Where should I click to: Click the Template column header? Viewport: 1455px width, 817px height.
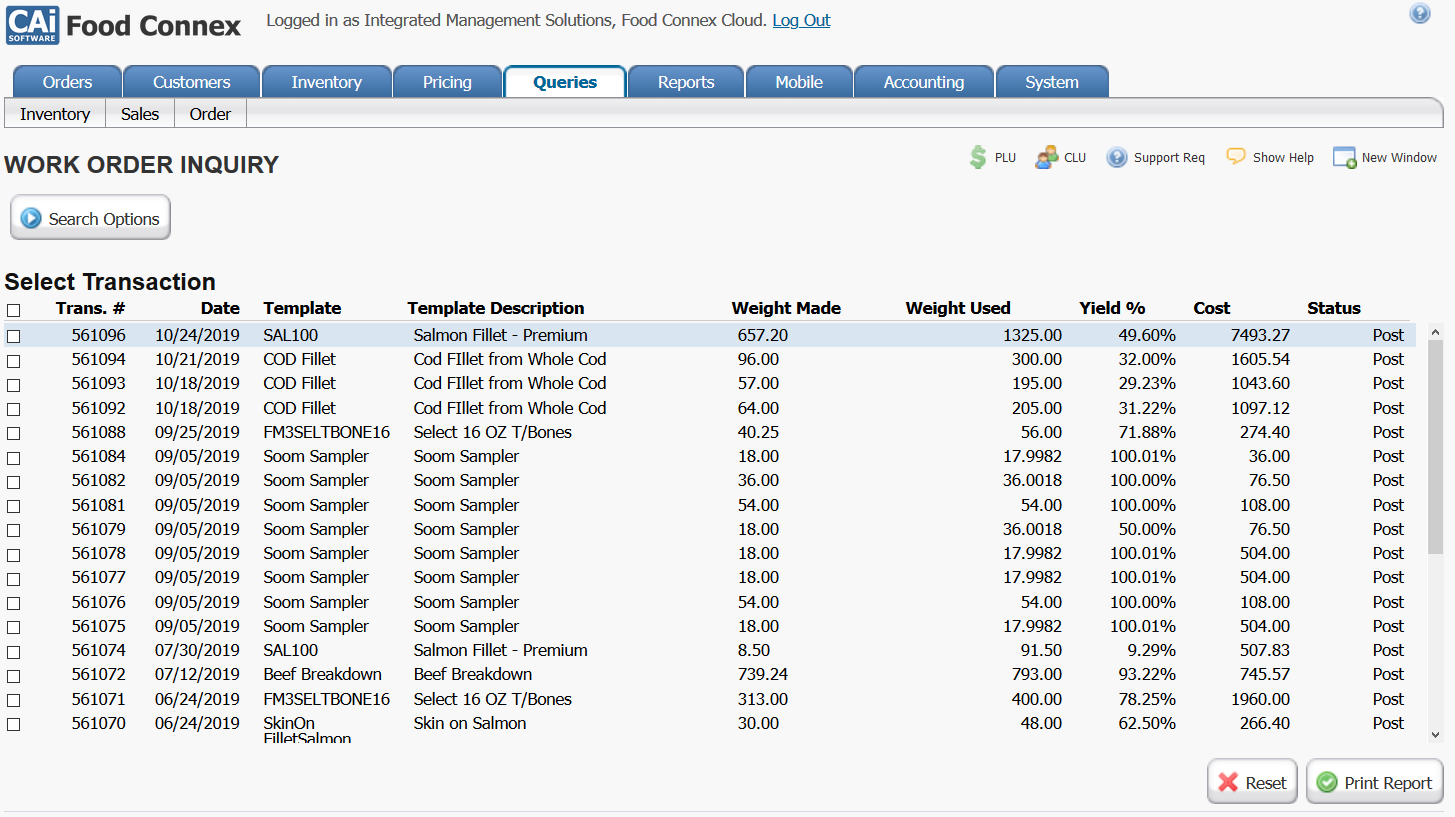pyautogui.click(x=302, y=308)
